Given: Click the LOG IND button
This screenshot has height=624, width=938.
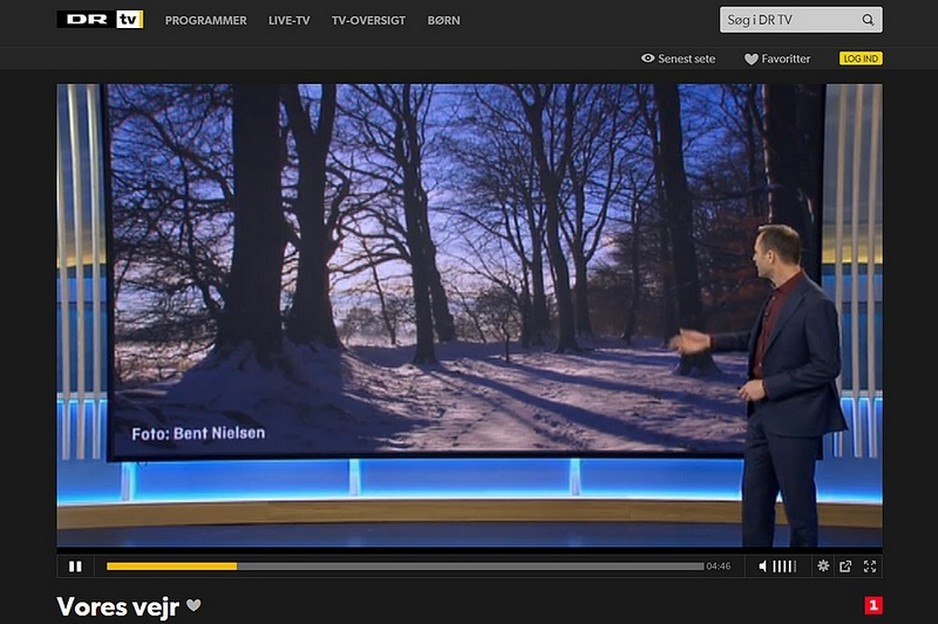Looking at the screenshot, I should [861, 58].
